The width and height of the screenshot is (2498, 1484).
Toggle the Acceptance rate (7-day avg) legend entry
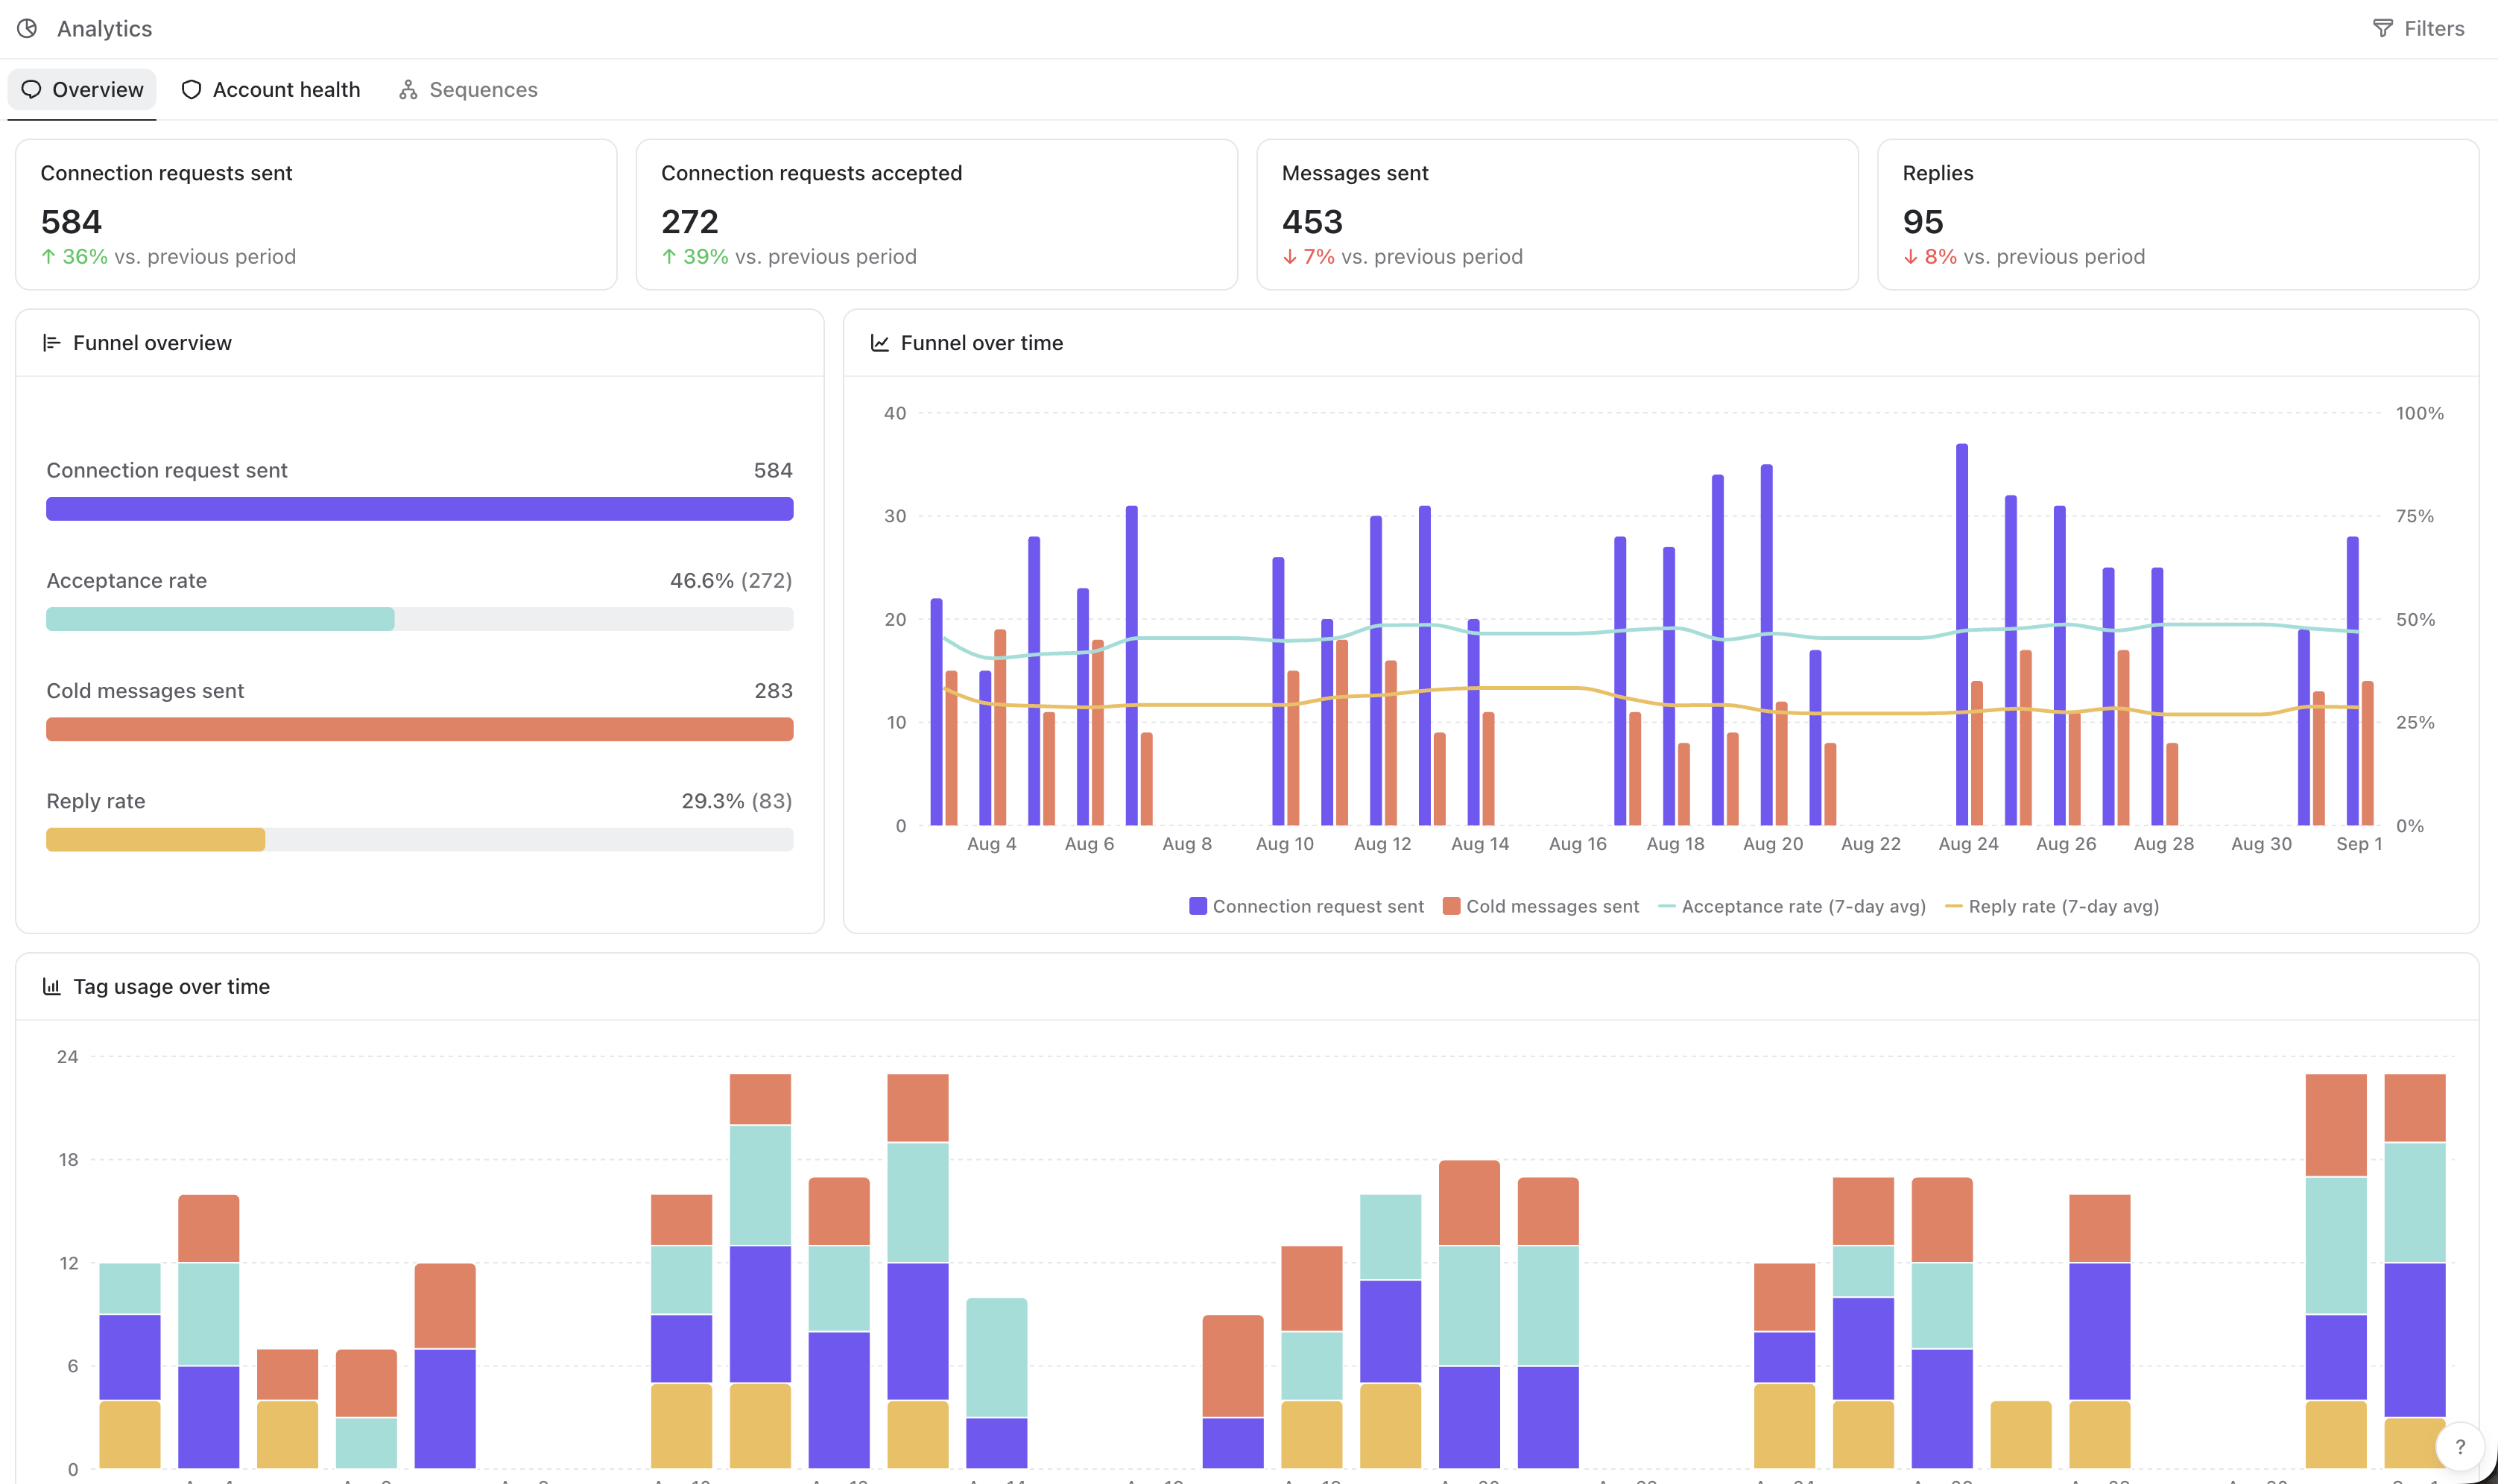1792,906
